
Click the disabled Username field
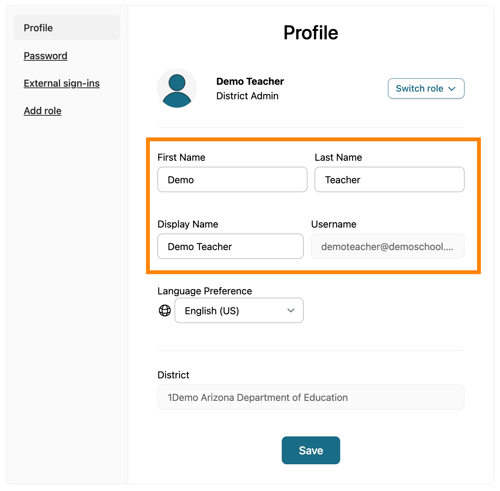coord(388,246)
